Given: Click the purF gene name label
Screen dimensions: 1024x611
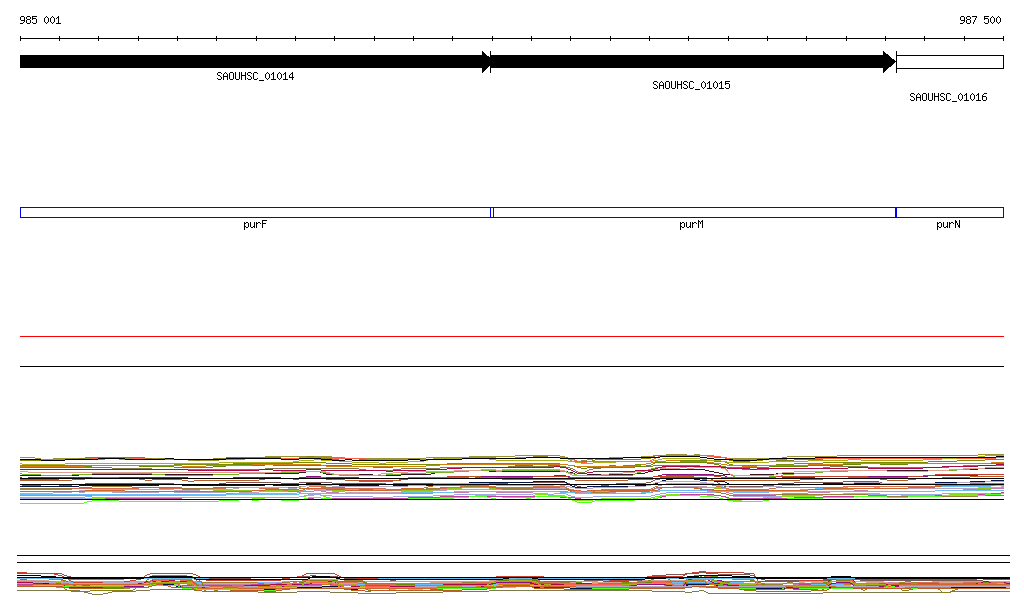Looking at the screenshot, I should [x=255, y=225].
